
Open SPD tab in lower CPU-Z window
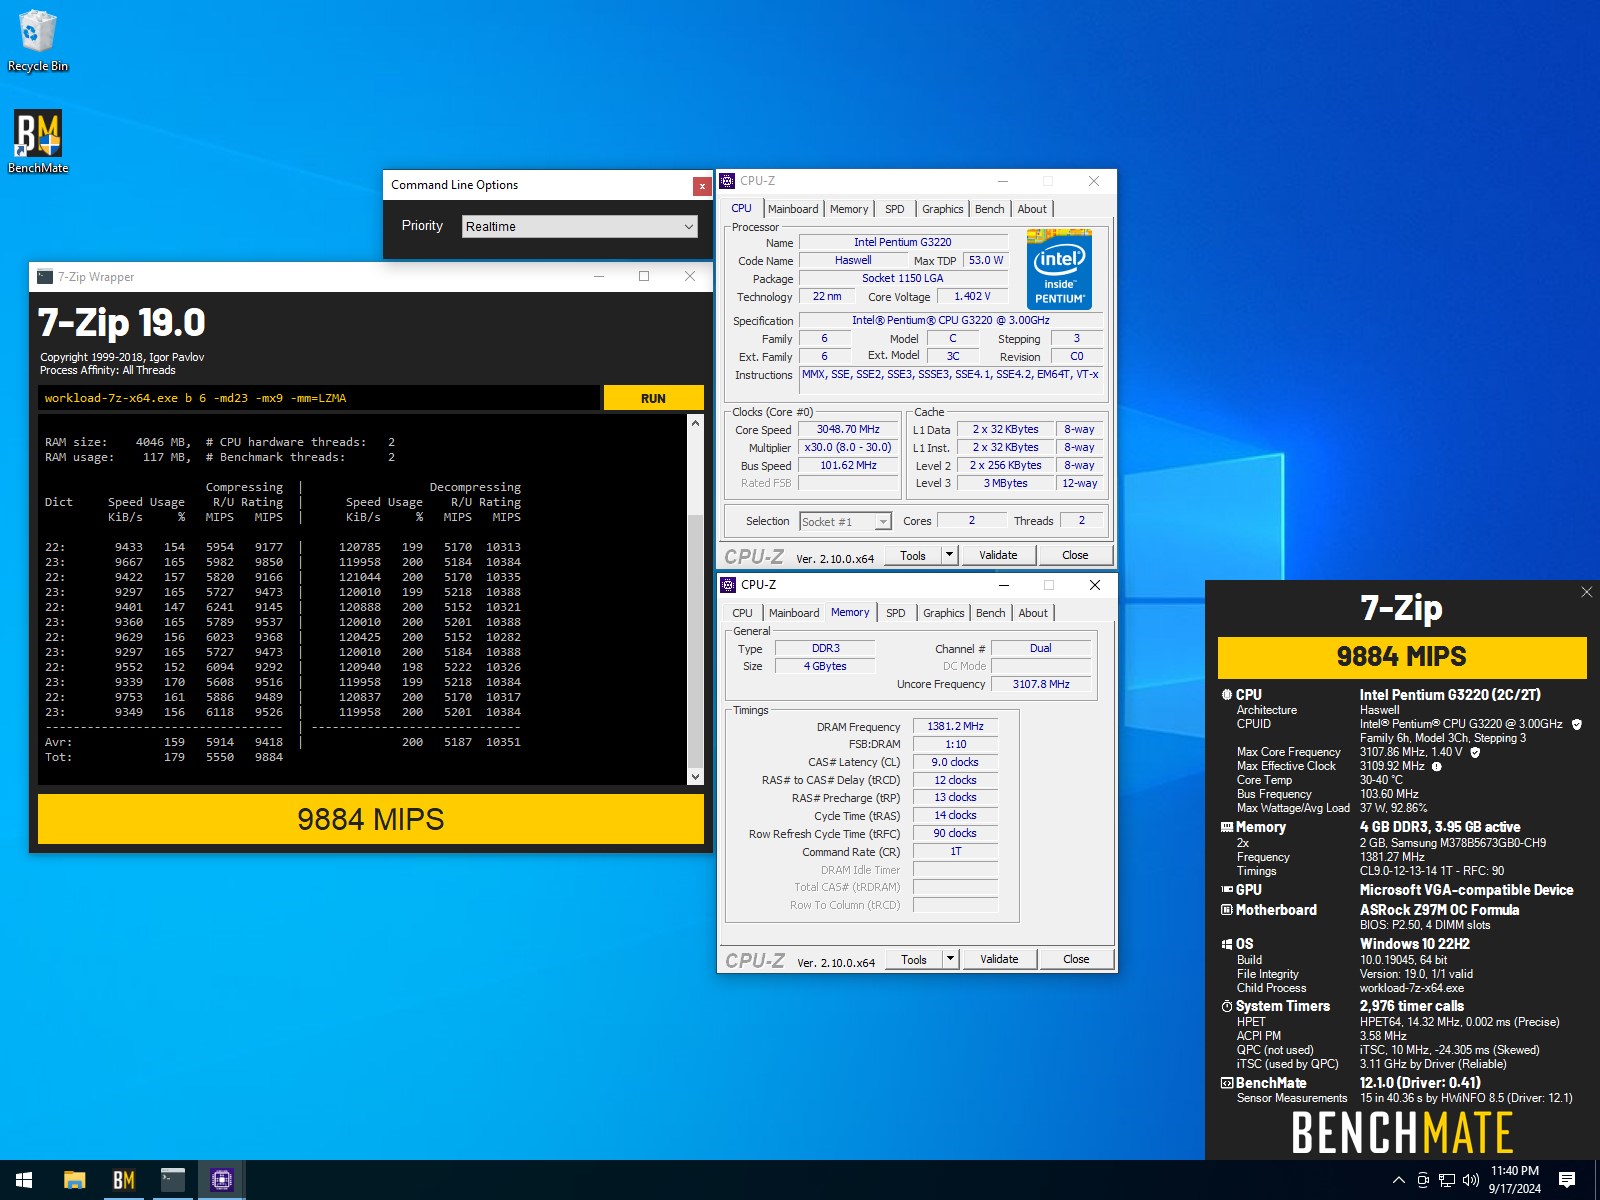[x=896, y=613]
